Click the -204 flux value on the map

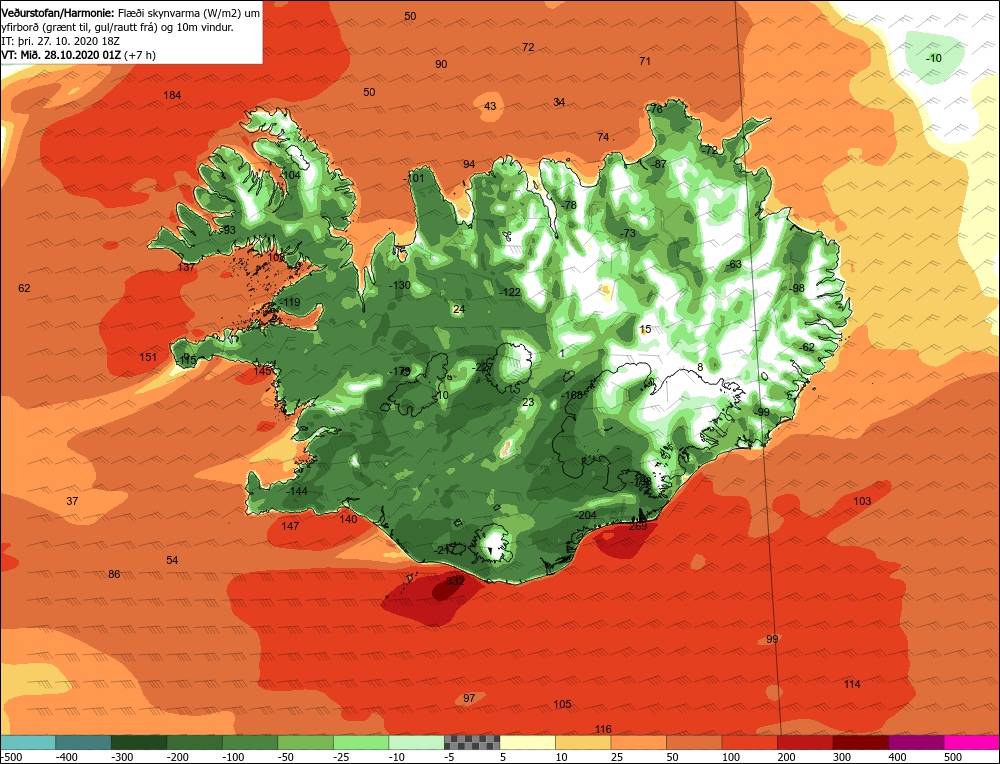click(x=586, y=515)
